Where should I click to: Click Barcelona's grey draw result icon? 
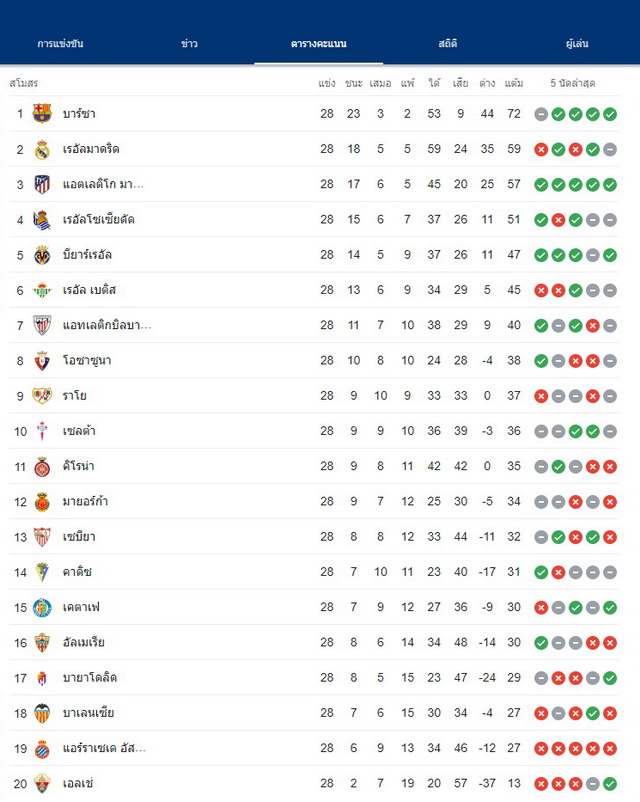(541, 114)
